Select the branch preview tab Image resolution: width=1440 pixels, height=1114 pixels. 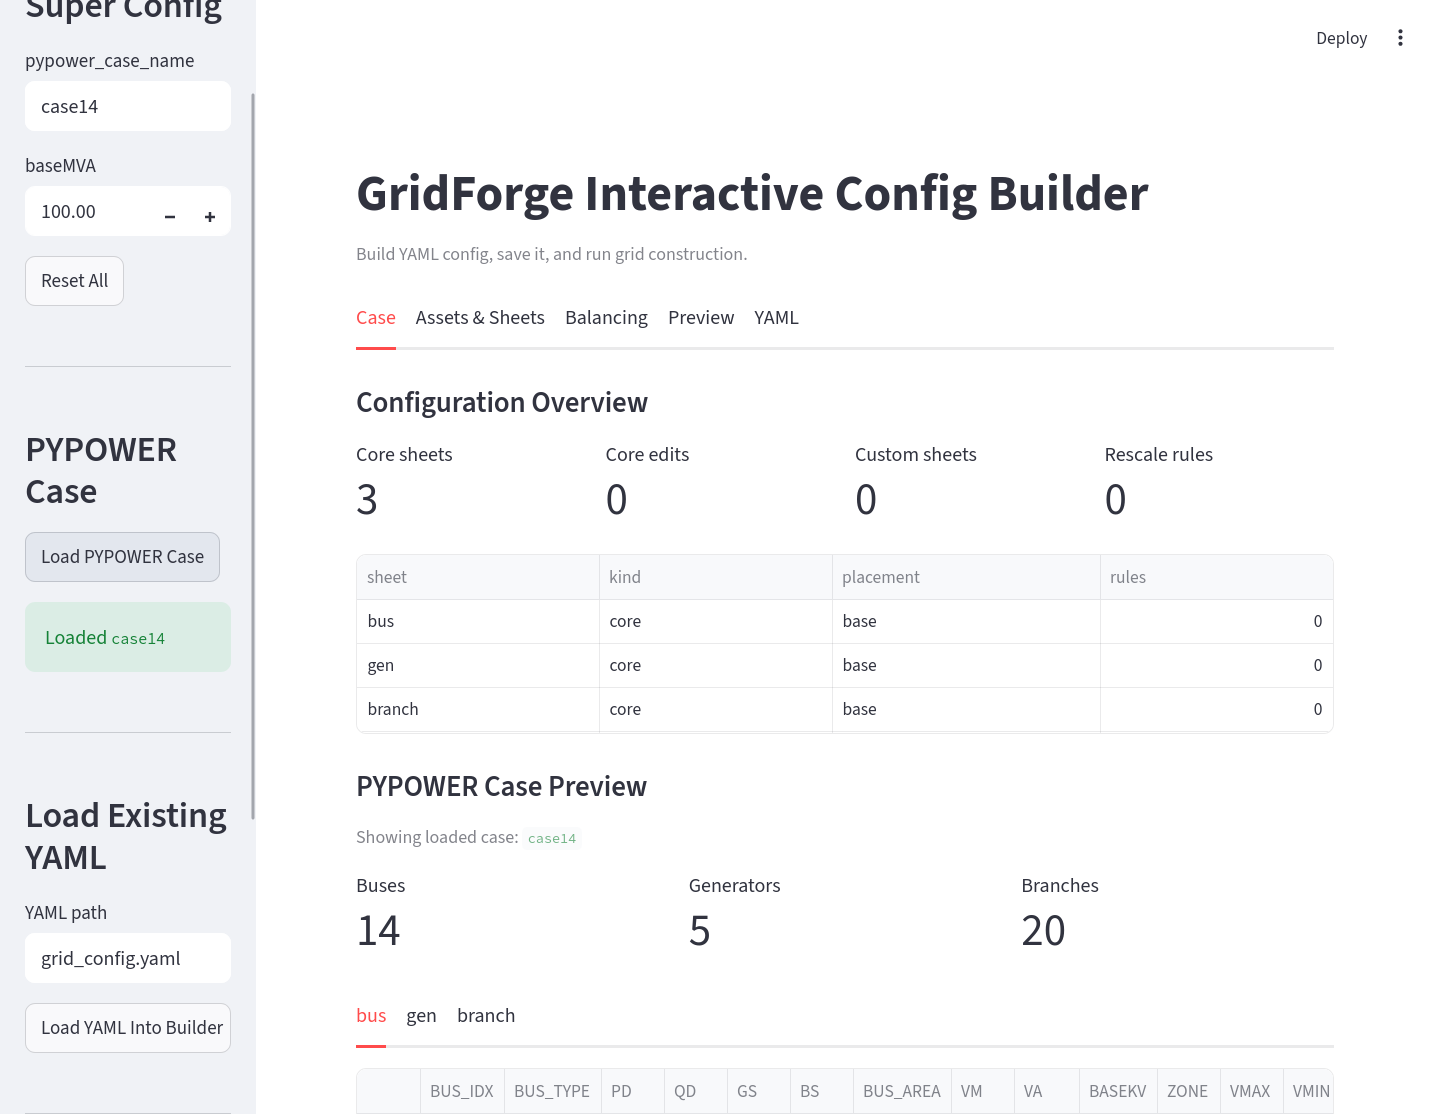(486, 1016)
